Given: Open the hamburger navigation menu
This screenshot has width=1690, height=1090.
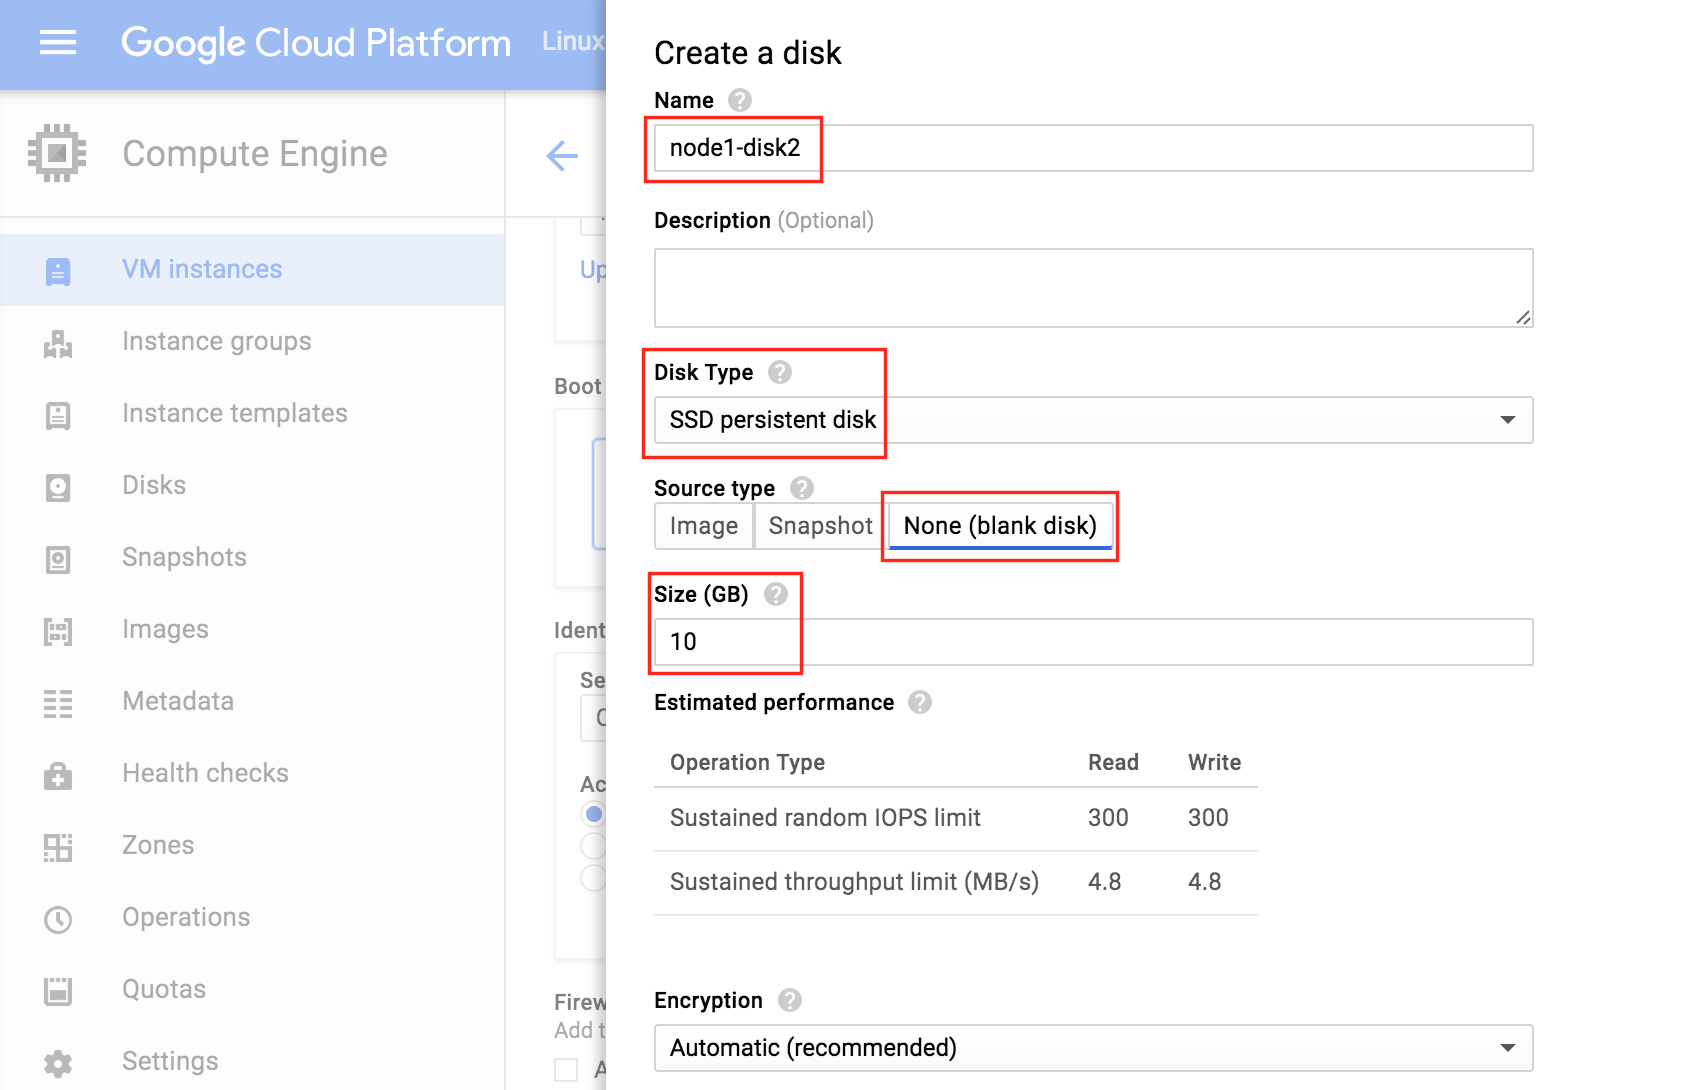Looking at the screenshot, I should (58, 42).
